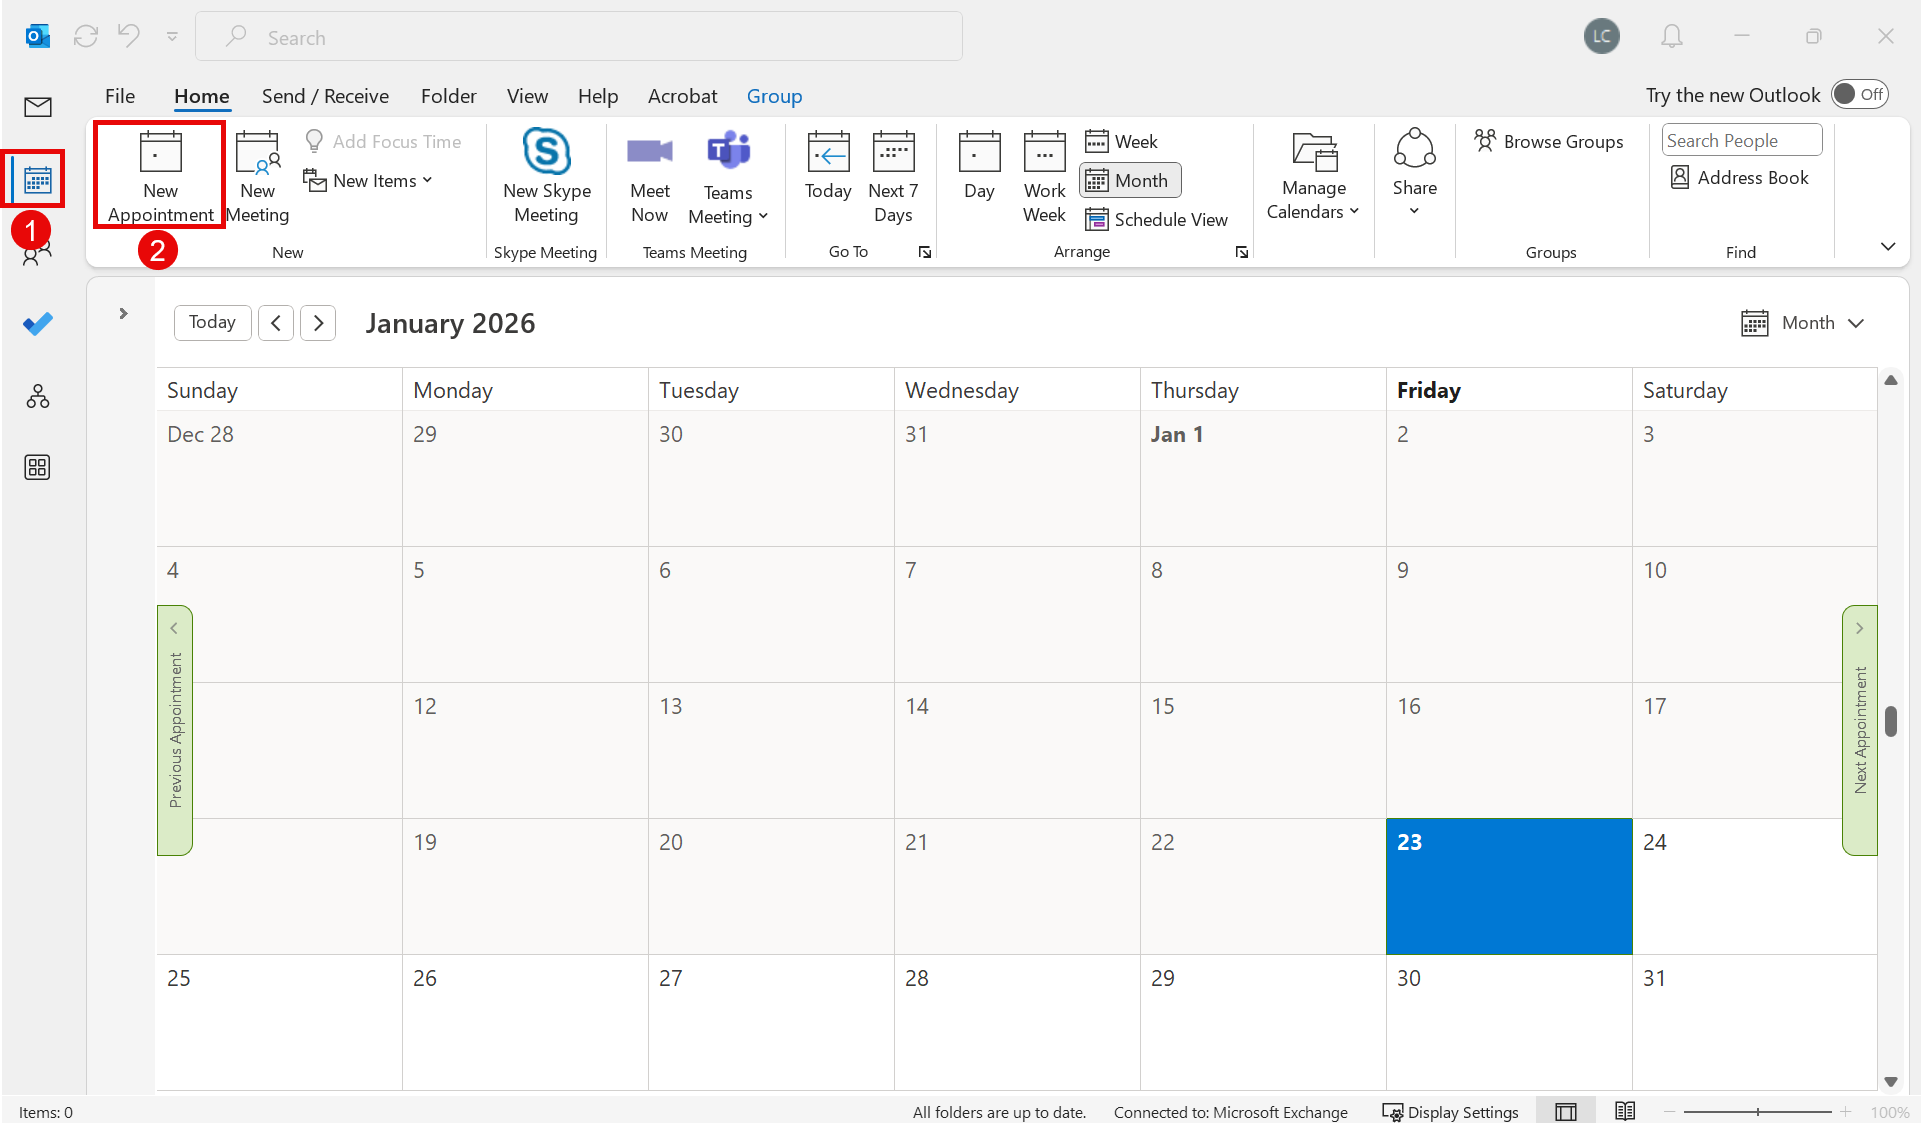The image size is (1921, 1123).
Task: Open the Month view dropdown above calendar
Action: pos(1803,323)
